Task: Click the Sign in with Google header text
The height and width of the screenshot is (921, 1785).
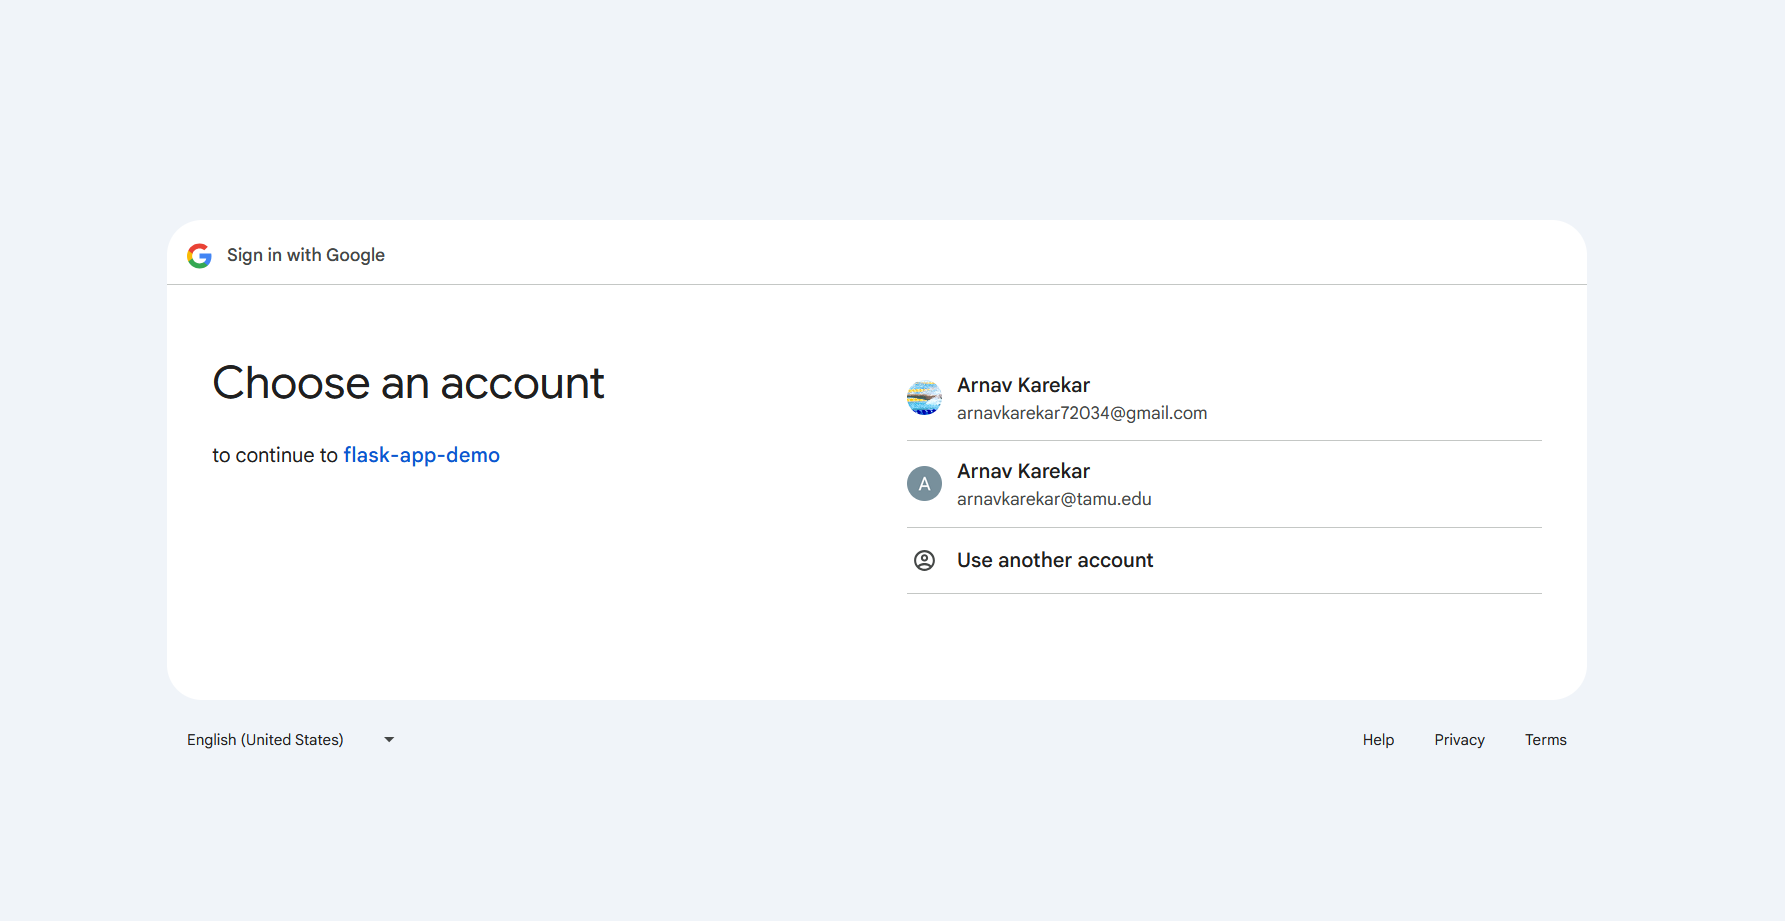Action: tap(306, 255)
